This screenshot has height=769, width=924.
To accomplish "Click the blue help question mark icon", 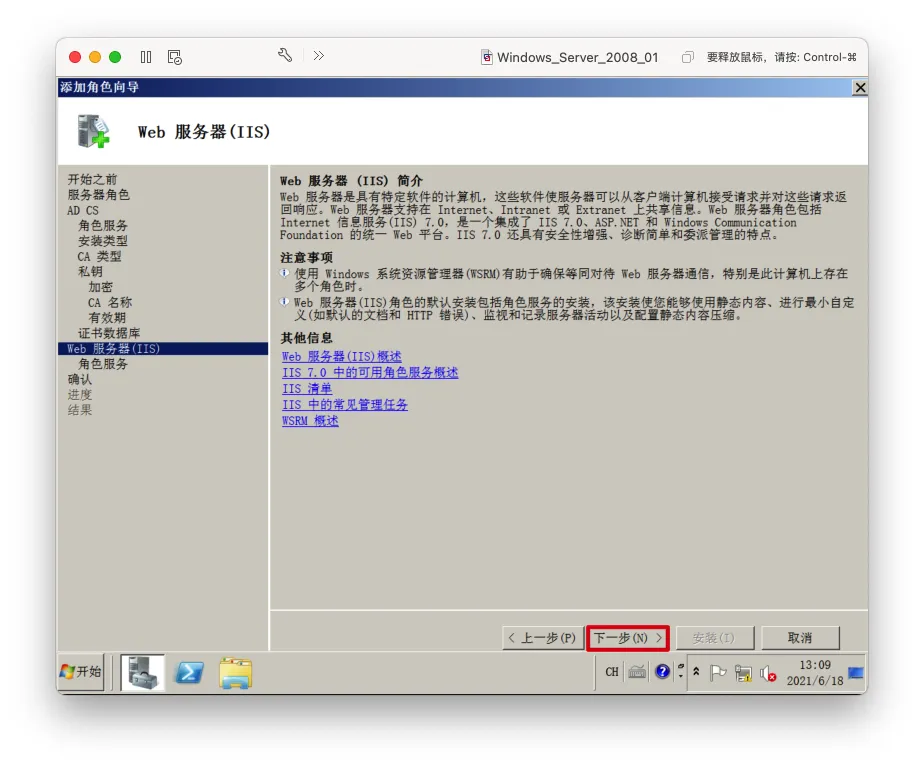I will click(662, 671).
